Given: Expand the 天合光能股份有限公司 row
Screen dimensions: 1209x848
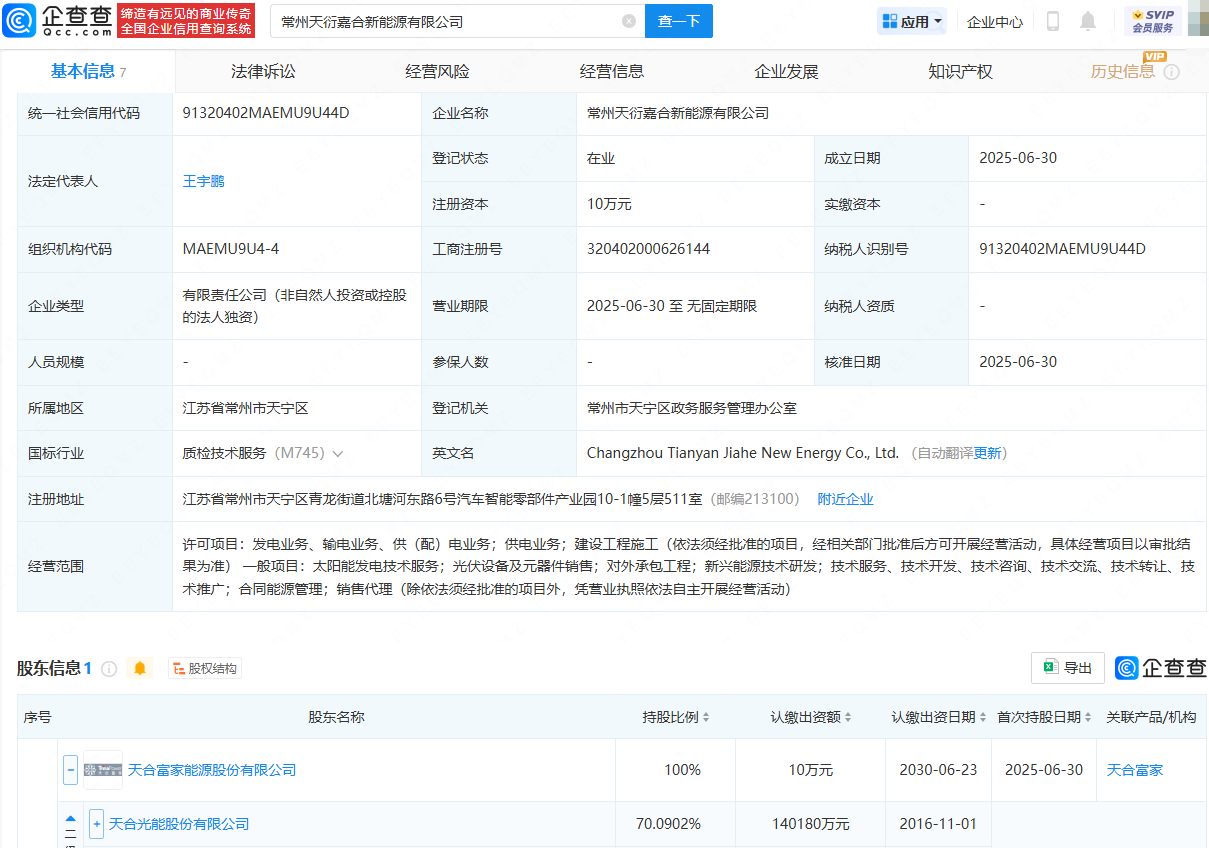Looking at the screenshot, I should tap(96, 824).
